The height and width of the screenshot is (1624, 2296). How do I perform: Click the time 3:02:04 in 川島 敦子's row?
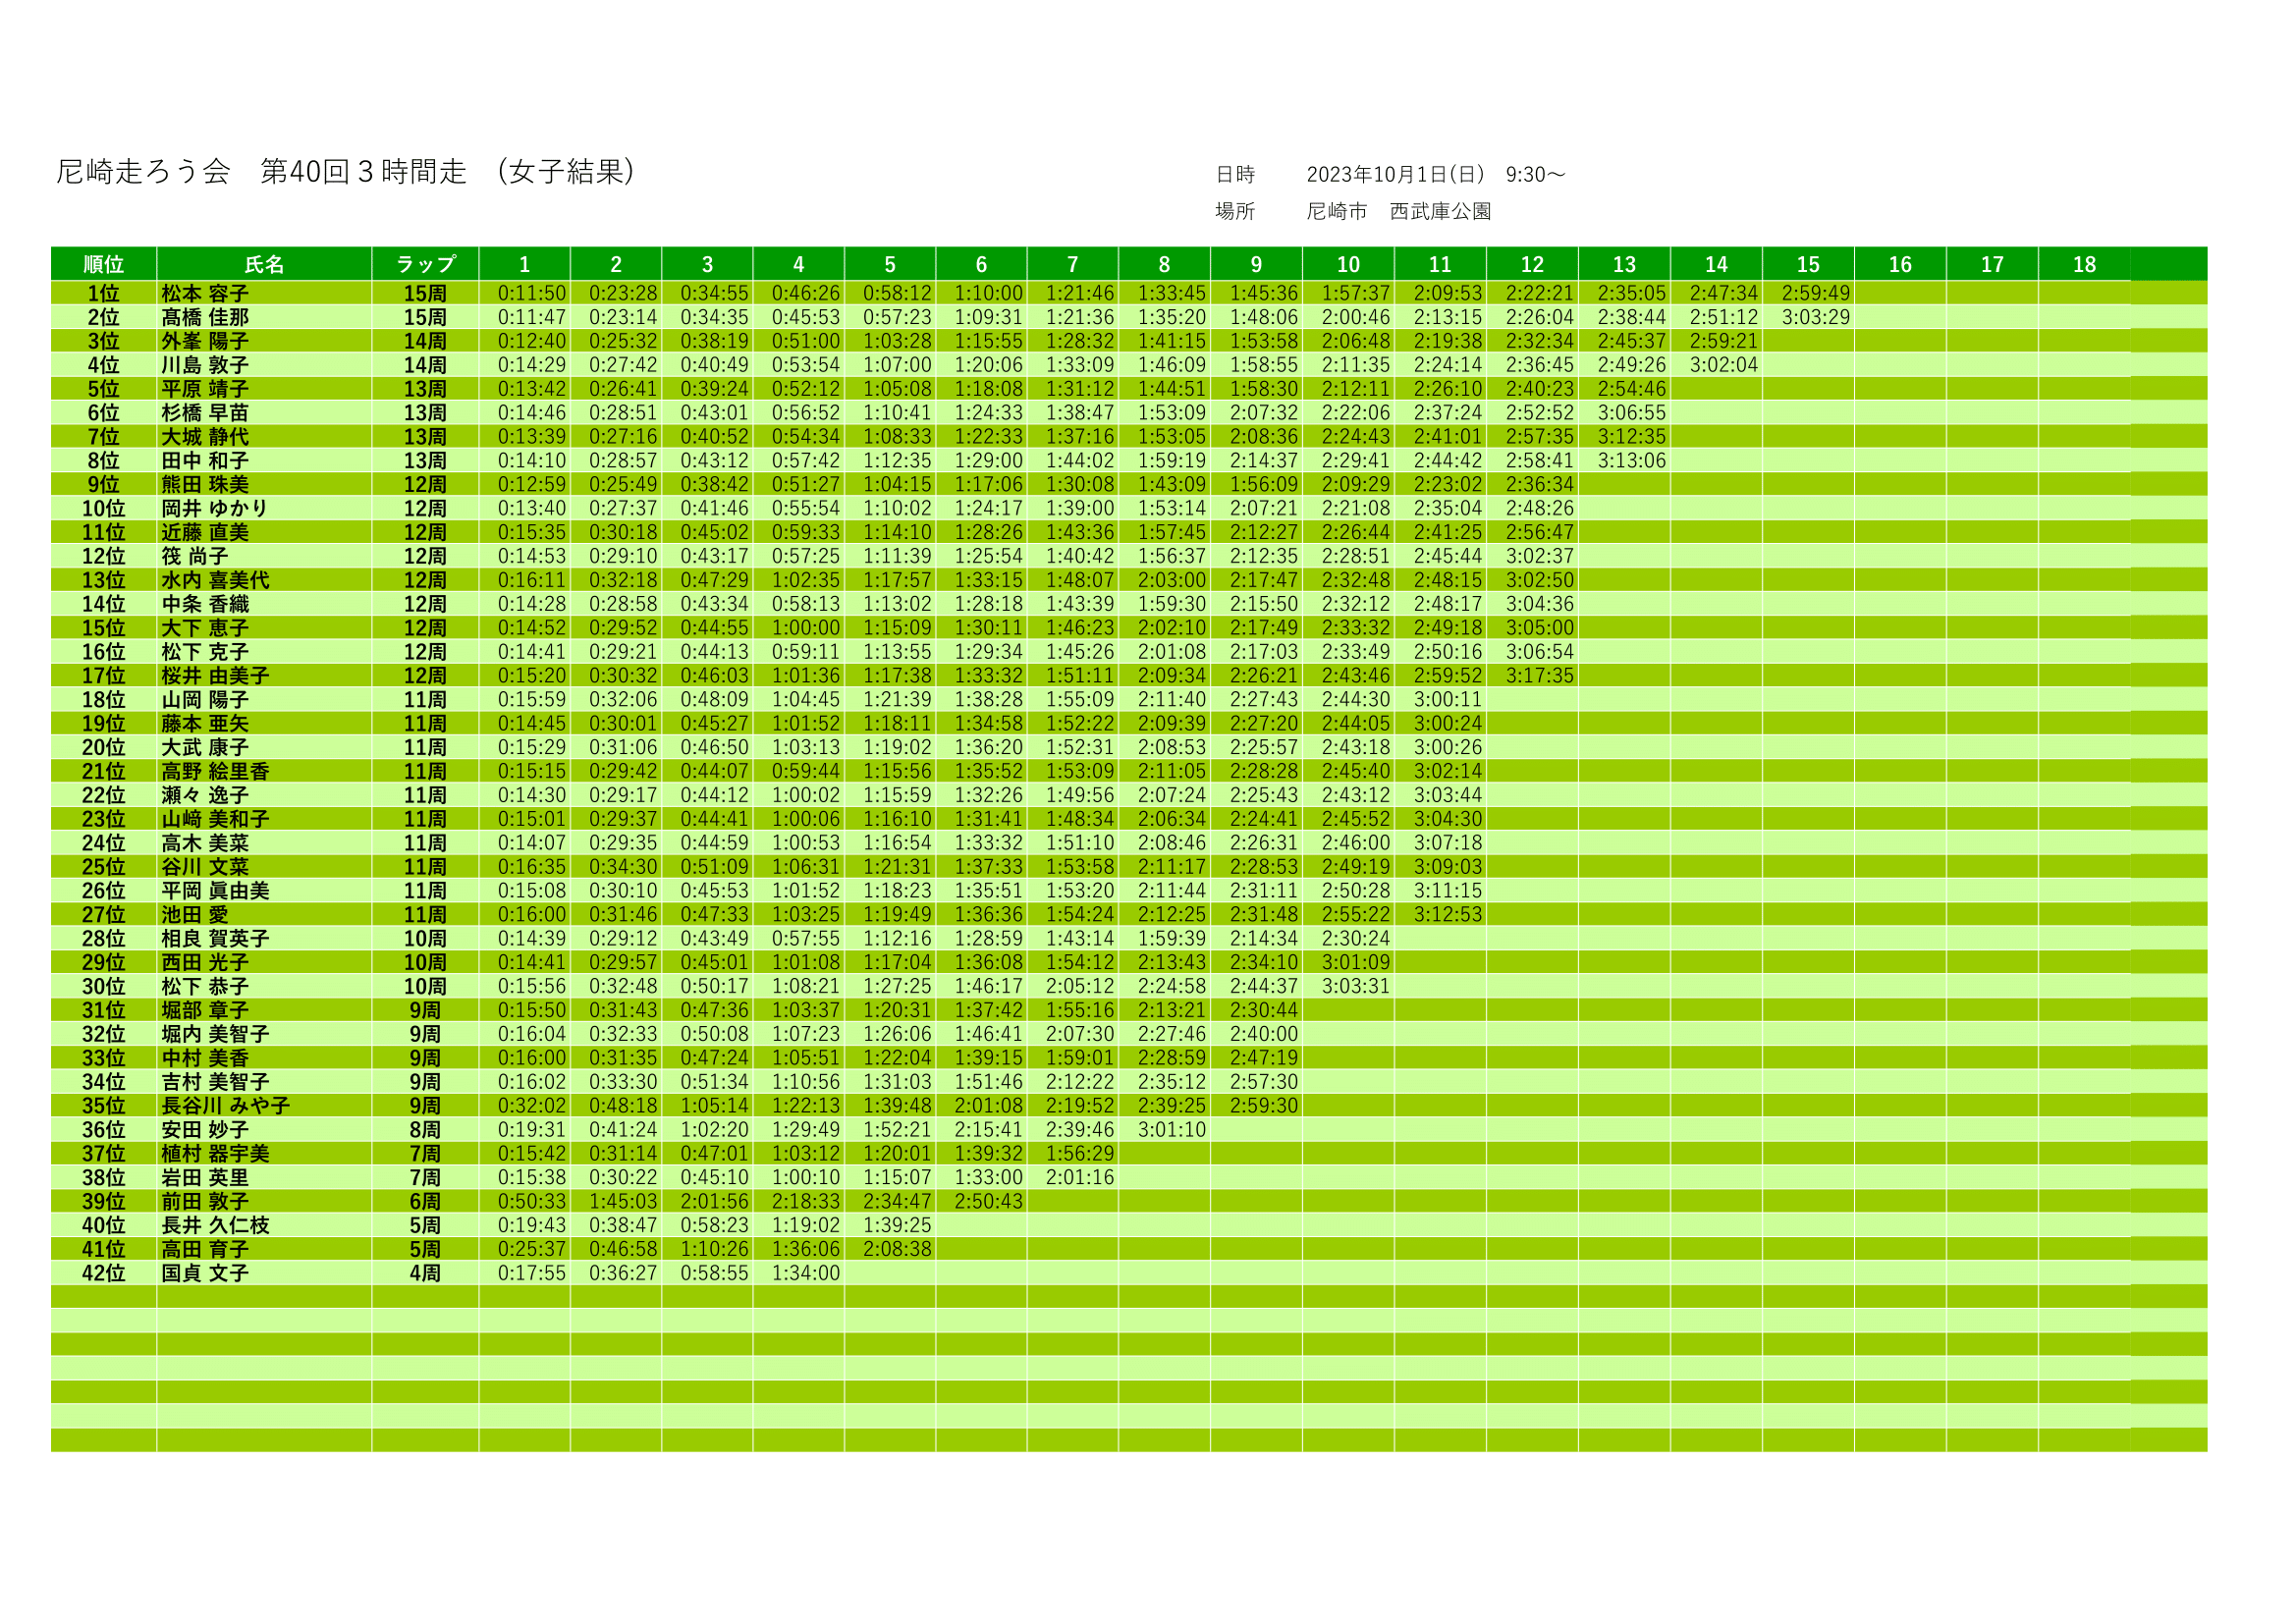click(1724, 365)
